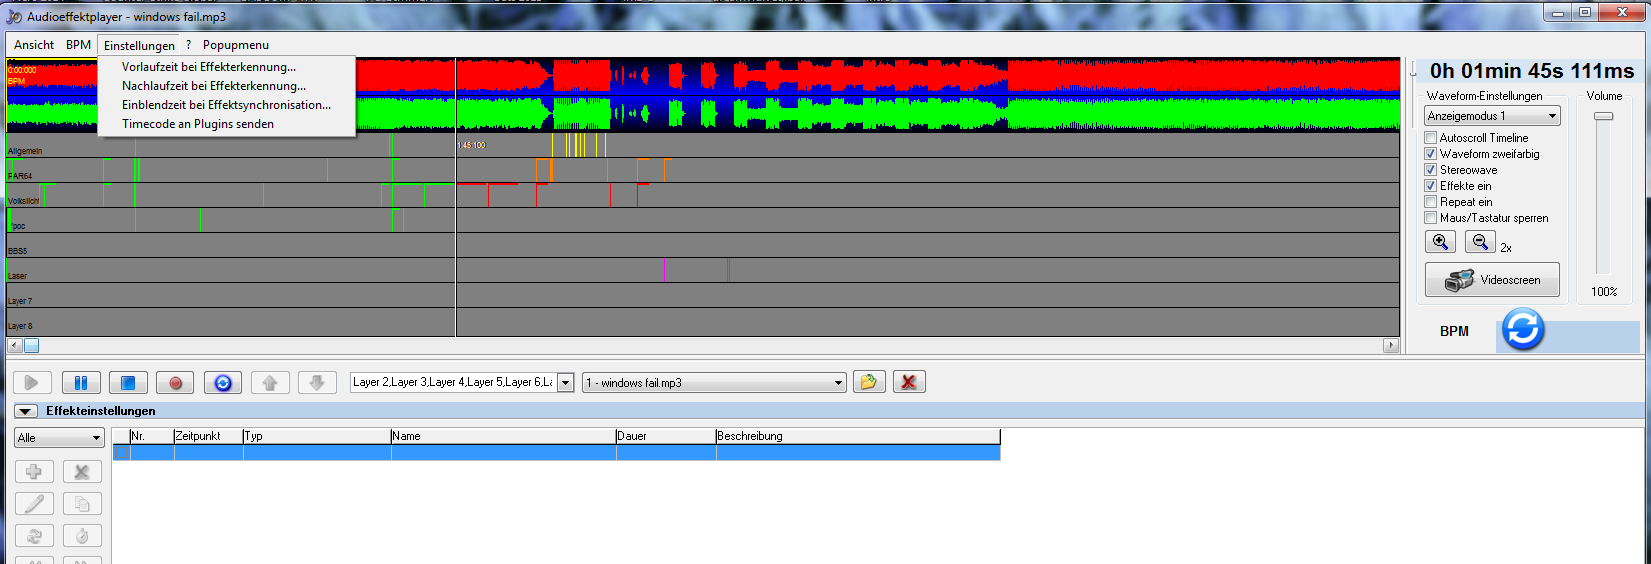Zoom in on the waveform with magnifier plus

tap(1440, 242)
